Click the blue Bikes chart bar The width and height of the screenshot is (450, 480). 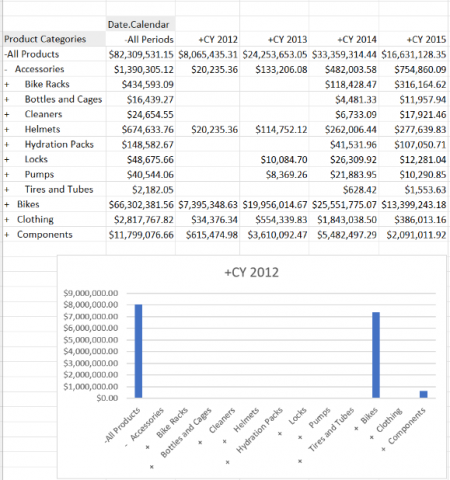[x=376, y=355]
